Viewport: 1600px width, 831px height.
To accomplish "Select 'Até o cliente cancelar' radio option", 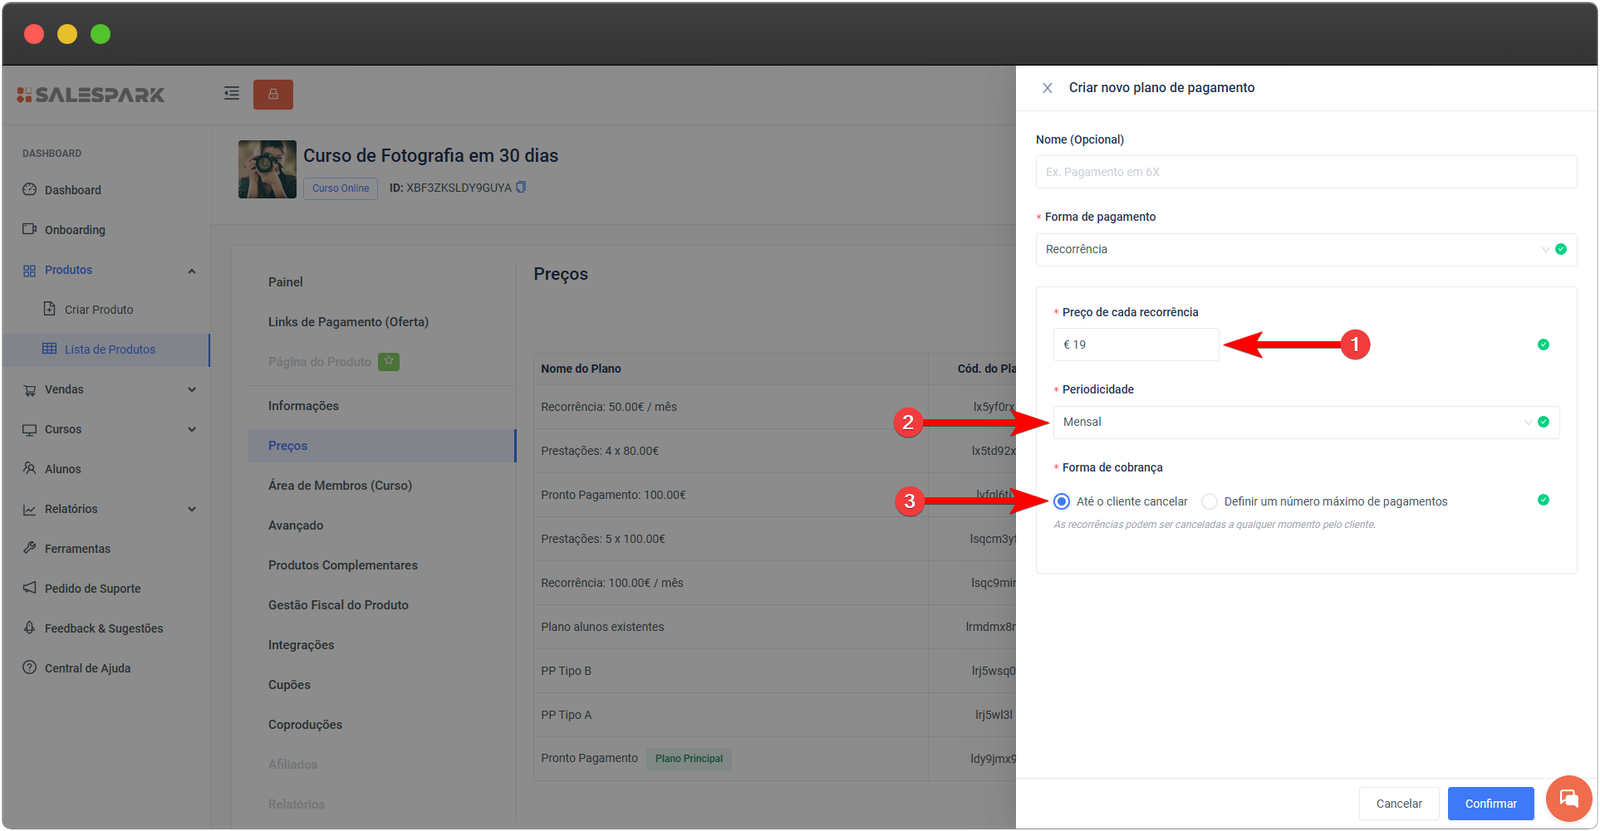I will click(1062, 502).
